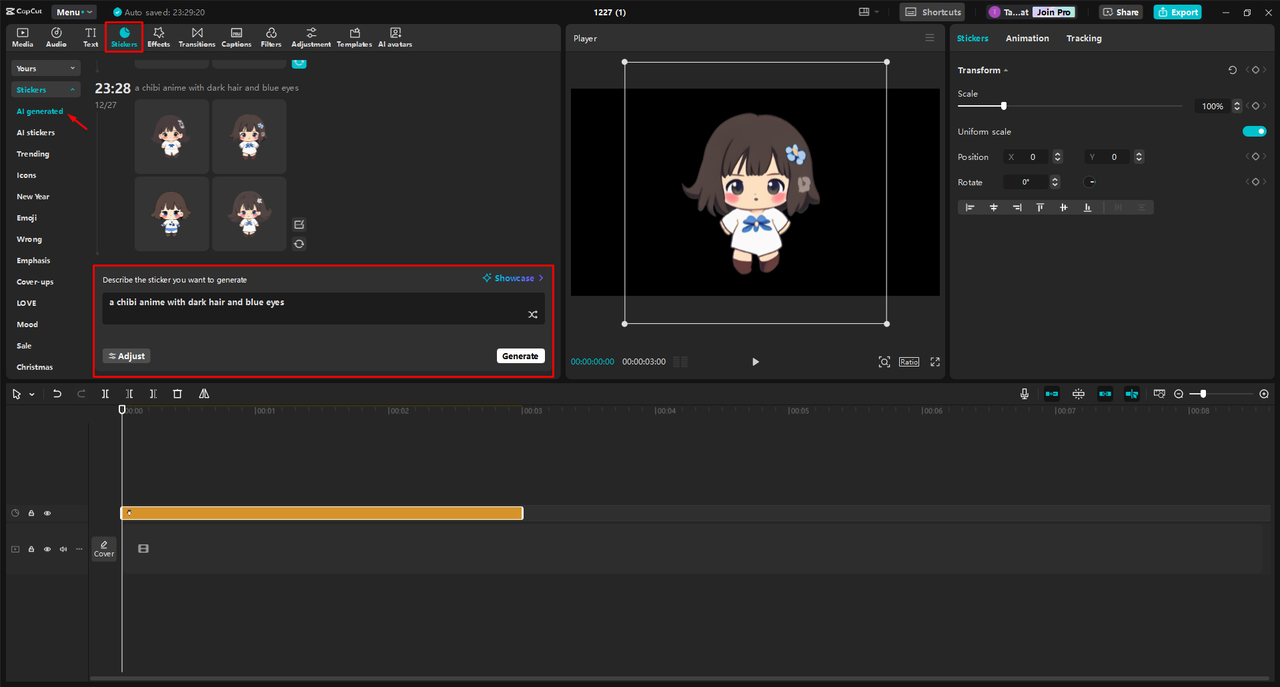The image size is (1280, 687).
Task: Open the AI avatars tab
Action: (x=395, y=37)
